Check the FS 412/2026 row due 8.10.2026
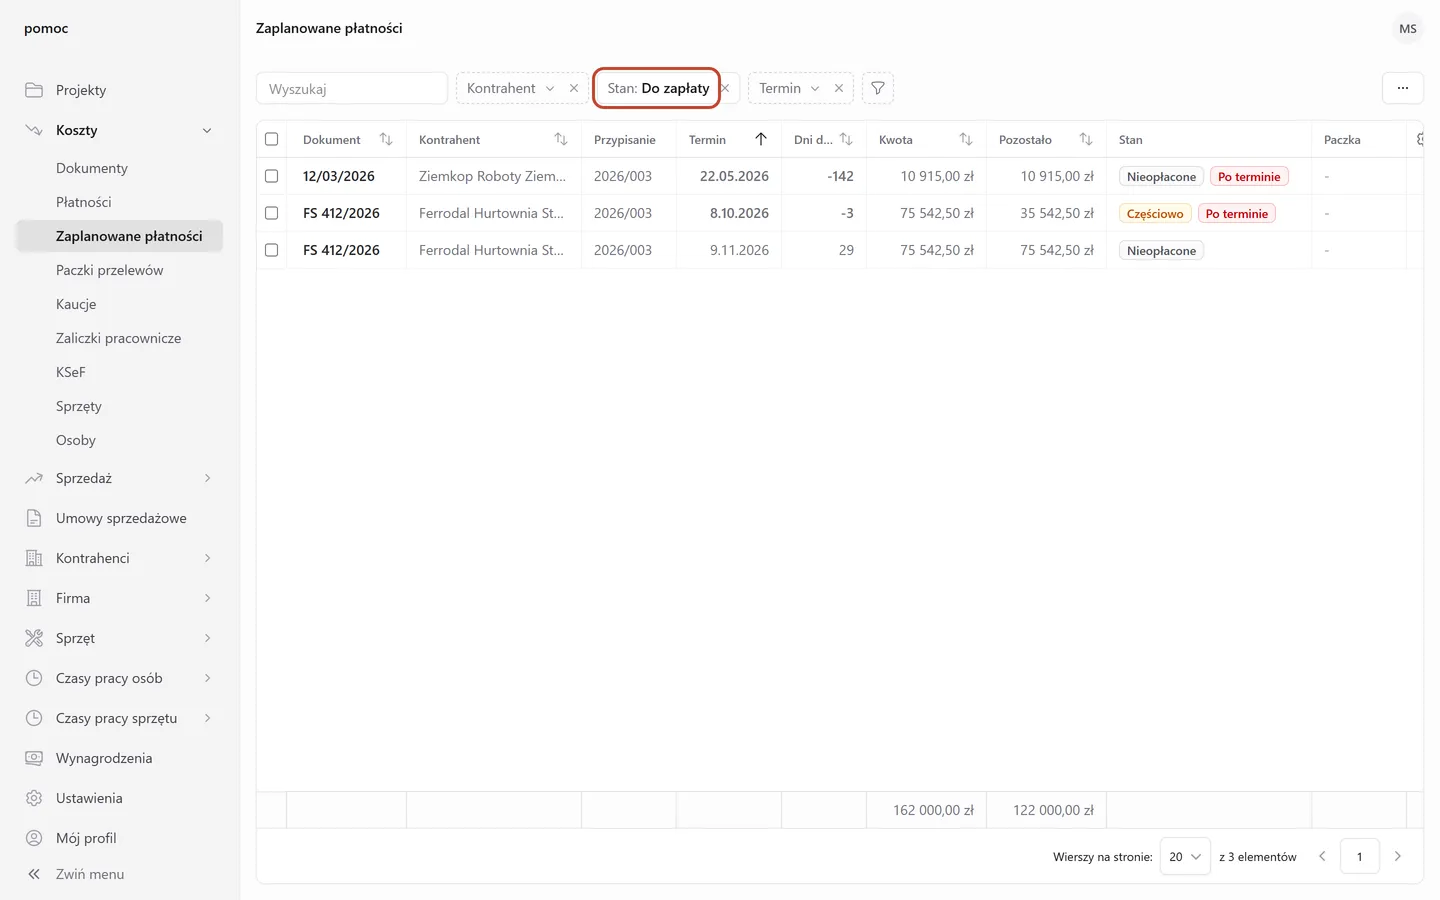The image size is (1440, 900). 271,213
